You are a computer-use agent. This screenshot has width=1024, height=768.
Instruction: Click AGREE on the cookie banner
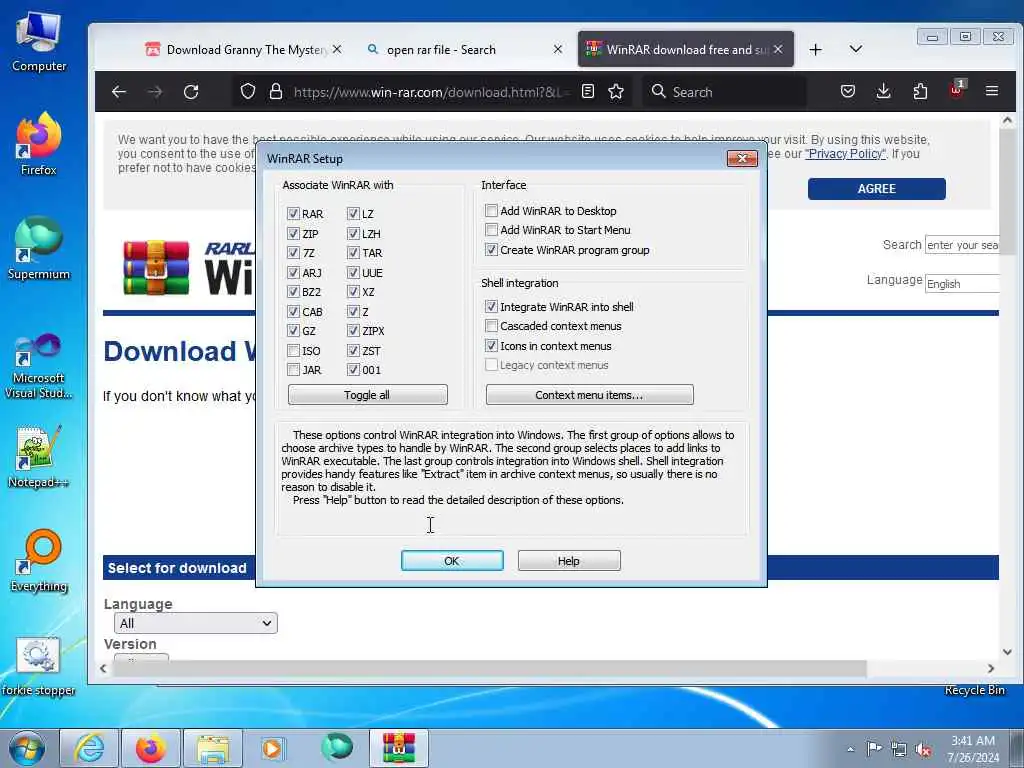tap(876, 189)
